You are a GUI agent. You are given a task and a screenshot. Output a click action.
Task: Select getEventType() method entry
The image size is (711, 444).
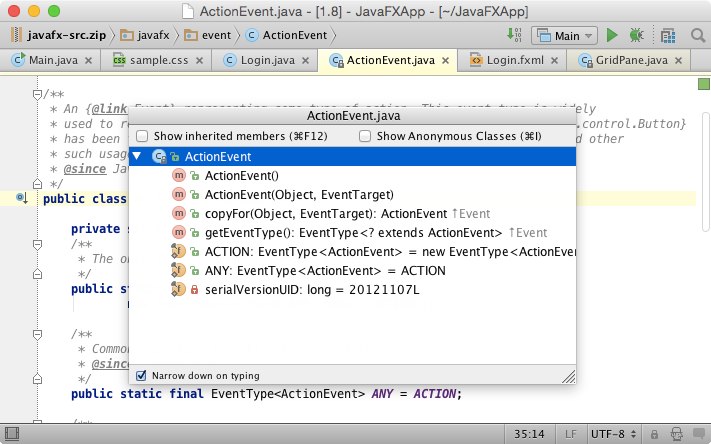pos(354,233)
